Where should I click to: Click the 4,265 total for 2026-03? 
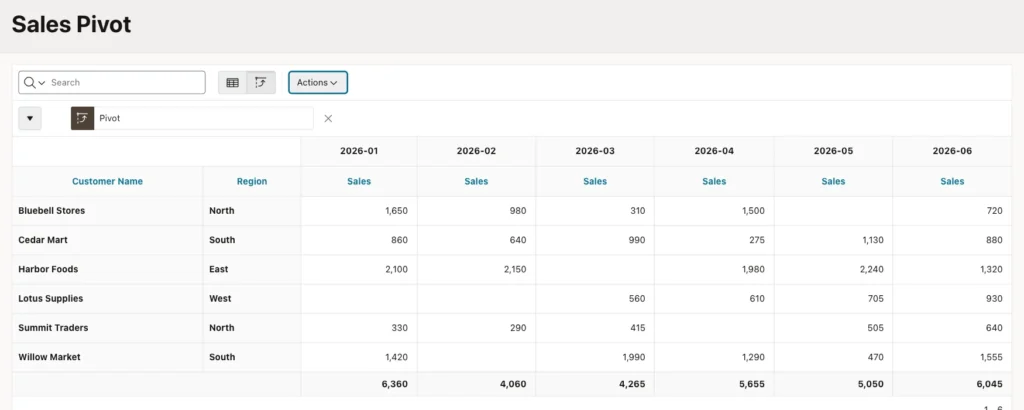click(632, 384)
